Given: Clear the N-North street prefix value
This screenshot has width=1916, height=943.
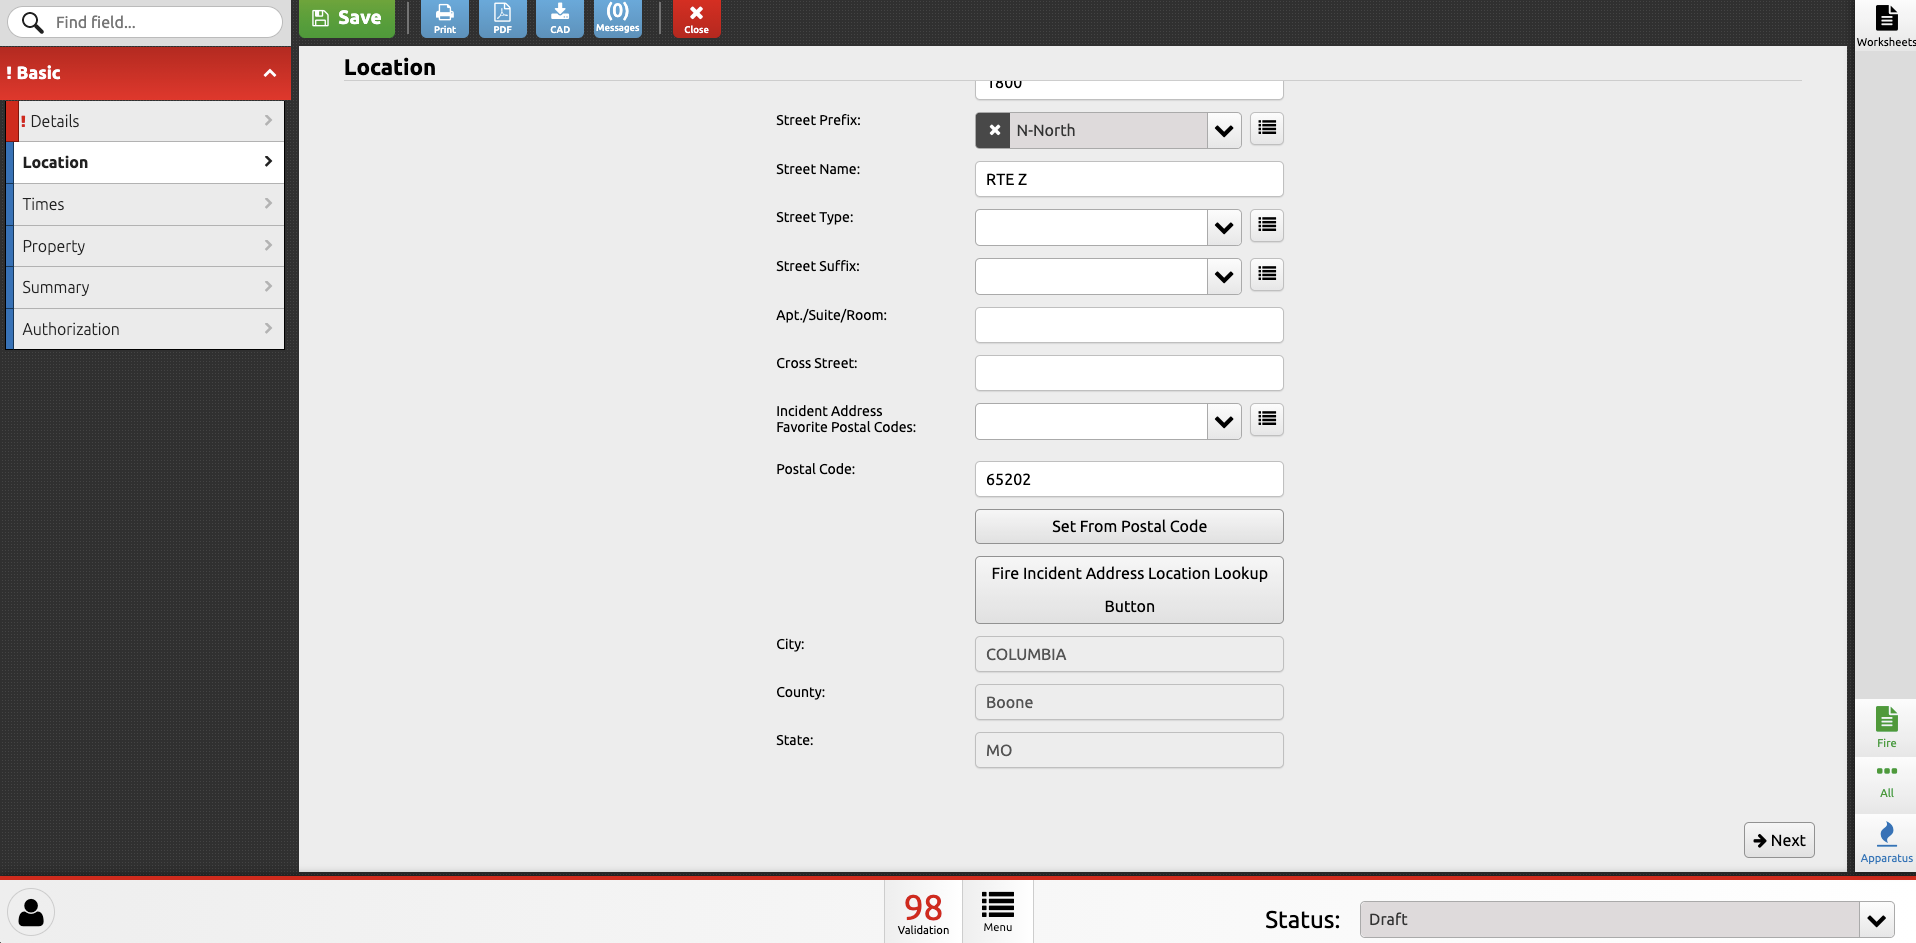Looking at the screenshot, I should [994, 130].
